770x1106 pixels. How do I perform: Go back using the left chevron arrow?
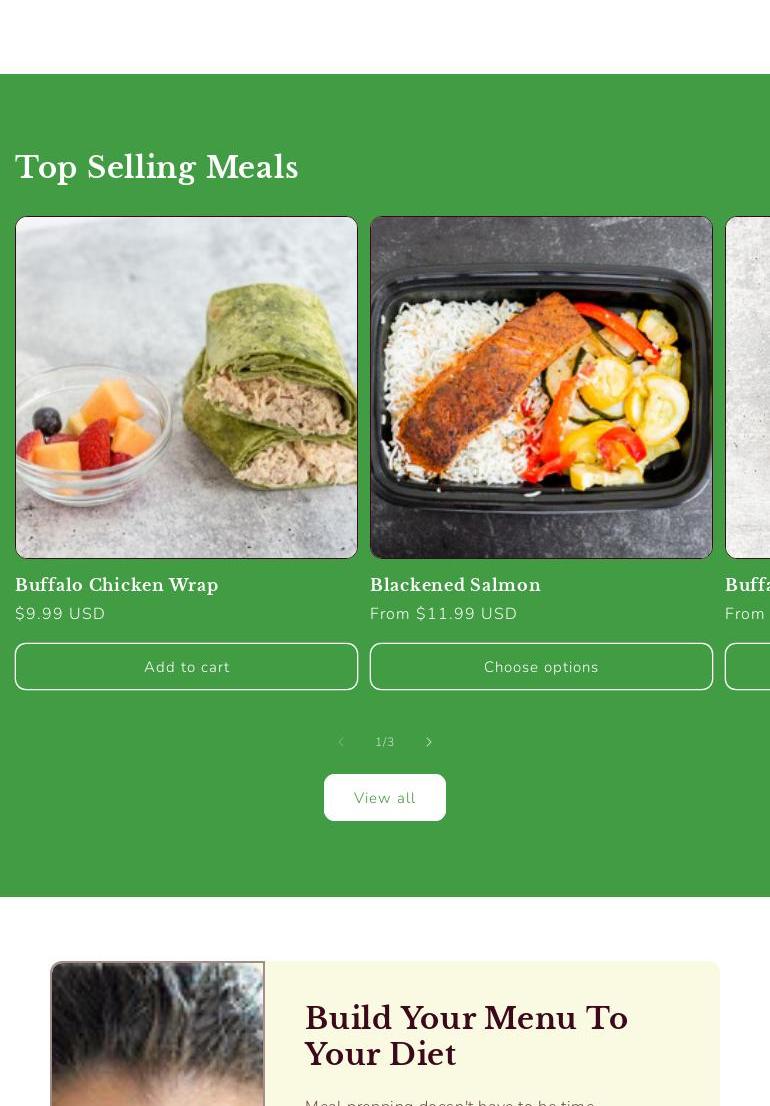(341, 741)
